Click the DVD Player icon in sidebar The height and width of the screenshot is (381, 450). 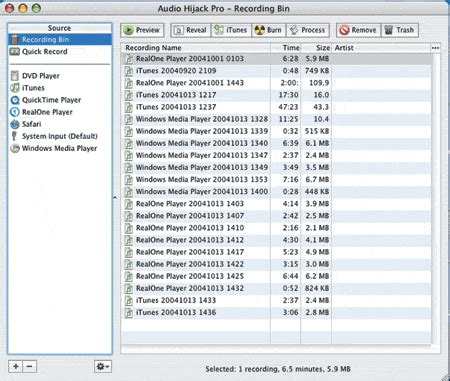(14, 76)
